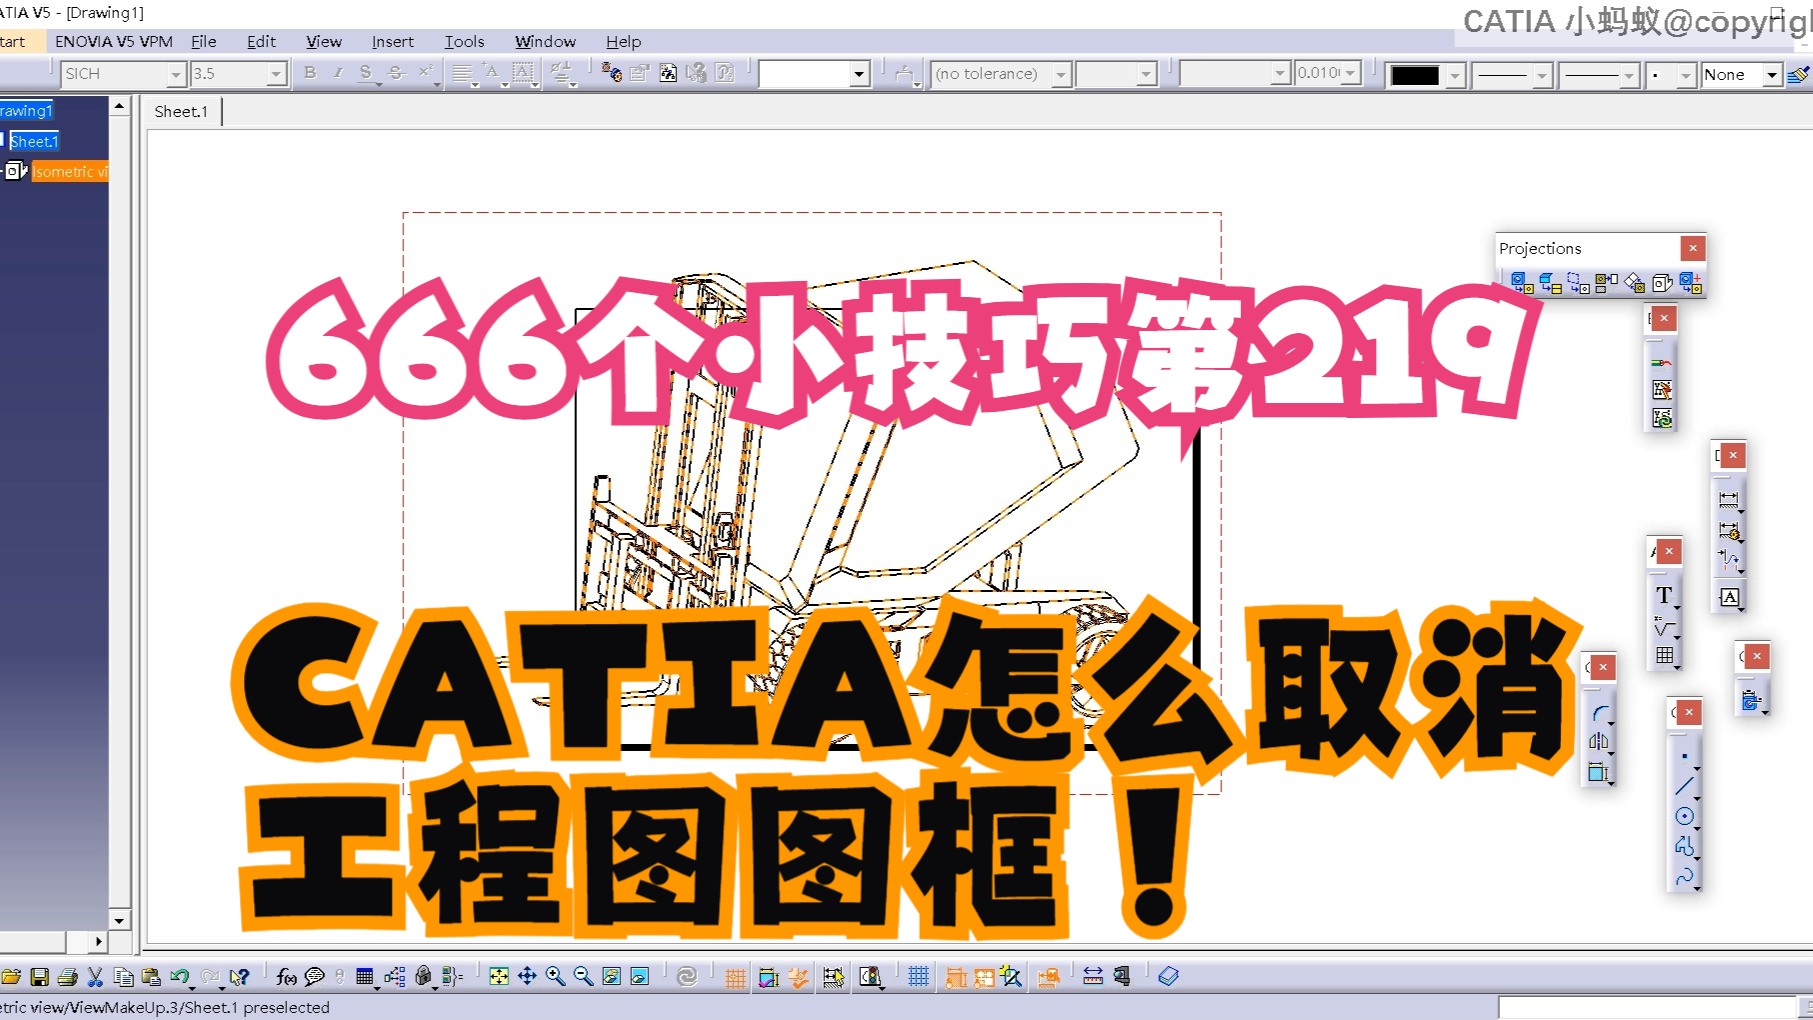Open the Tools menu

[x=463, y=41]
